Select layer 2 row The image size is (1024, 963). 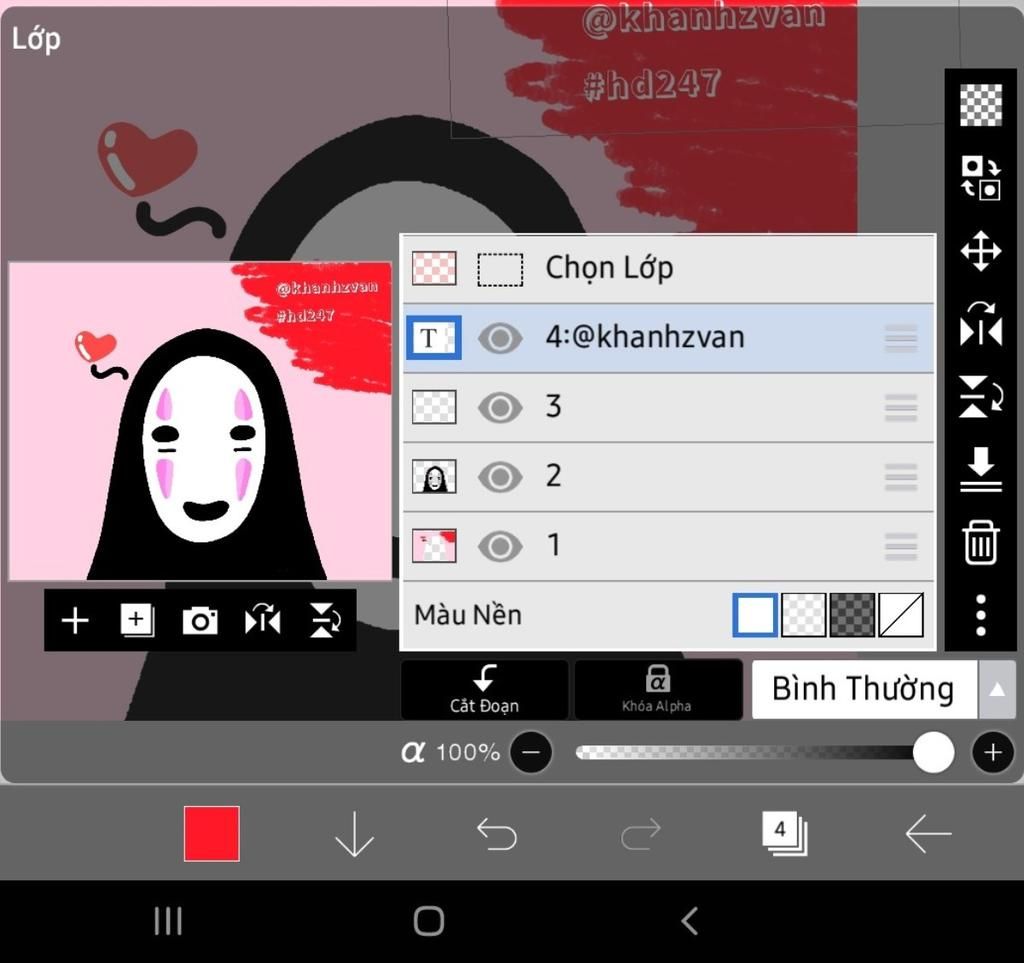pos(668,477)
